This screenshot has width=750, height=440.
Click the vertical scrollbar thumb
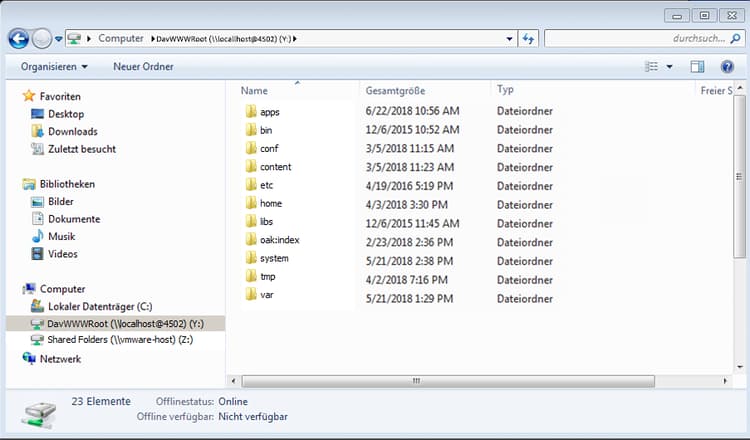pos(740,176)
